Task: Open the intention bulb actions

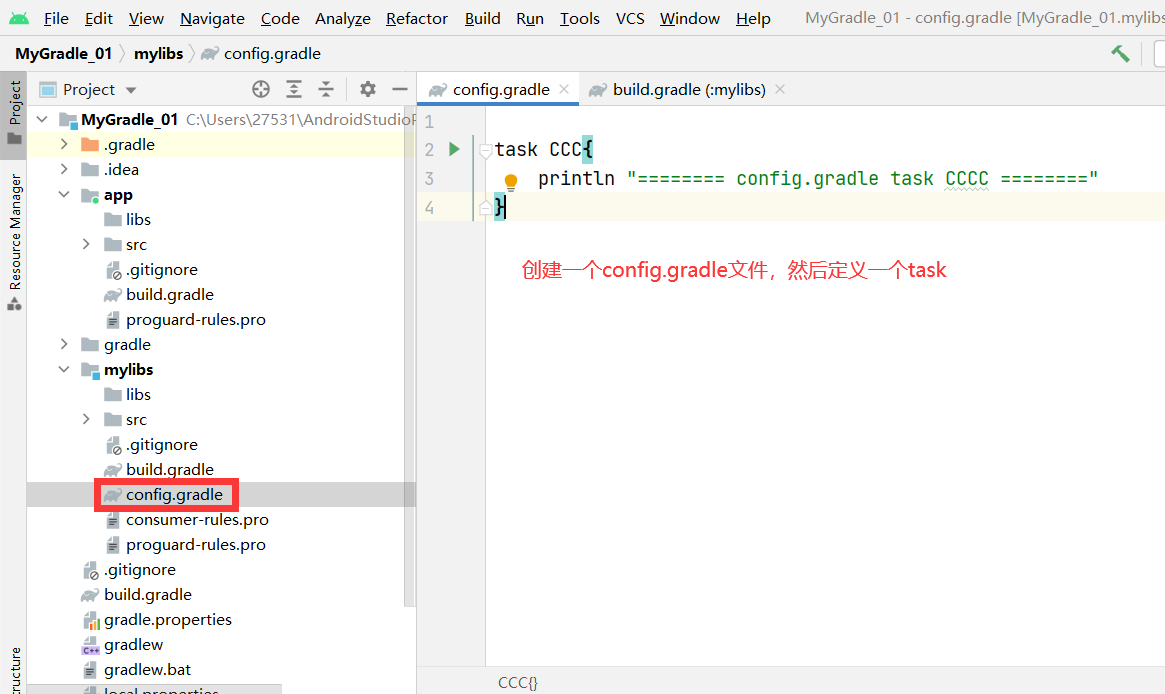Action: click(x=511, y=181)
